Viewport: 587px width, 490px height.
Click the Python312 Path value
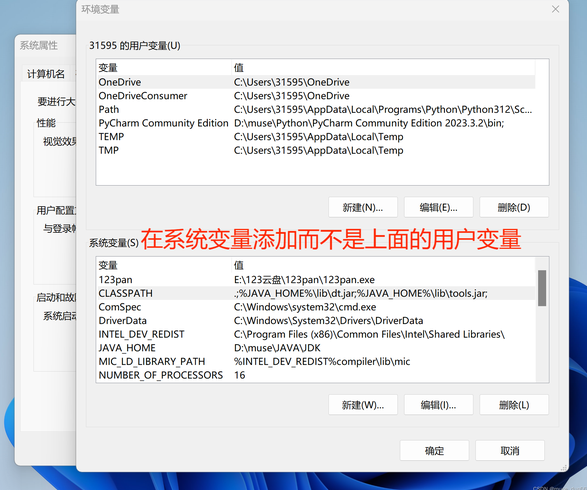click(x=383, y=109)
